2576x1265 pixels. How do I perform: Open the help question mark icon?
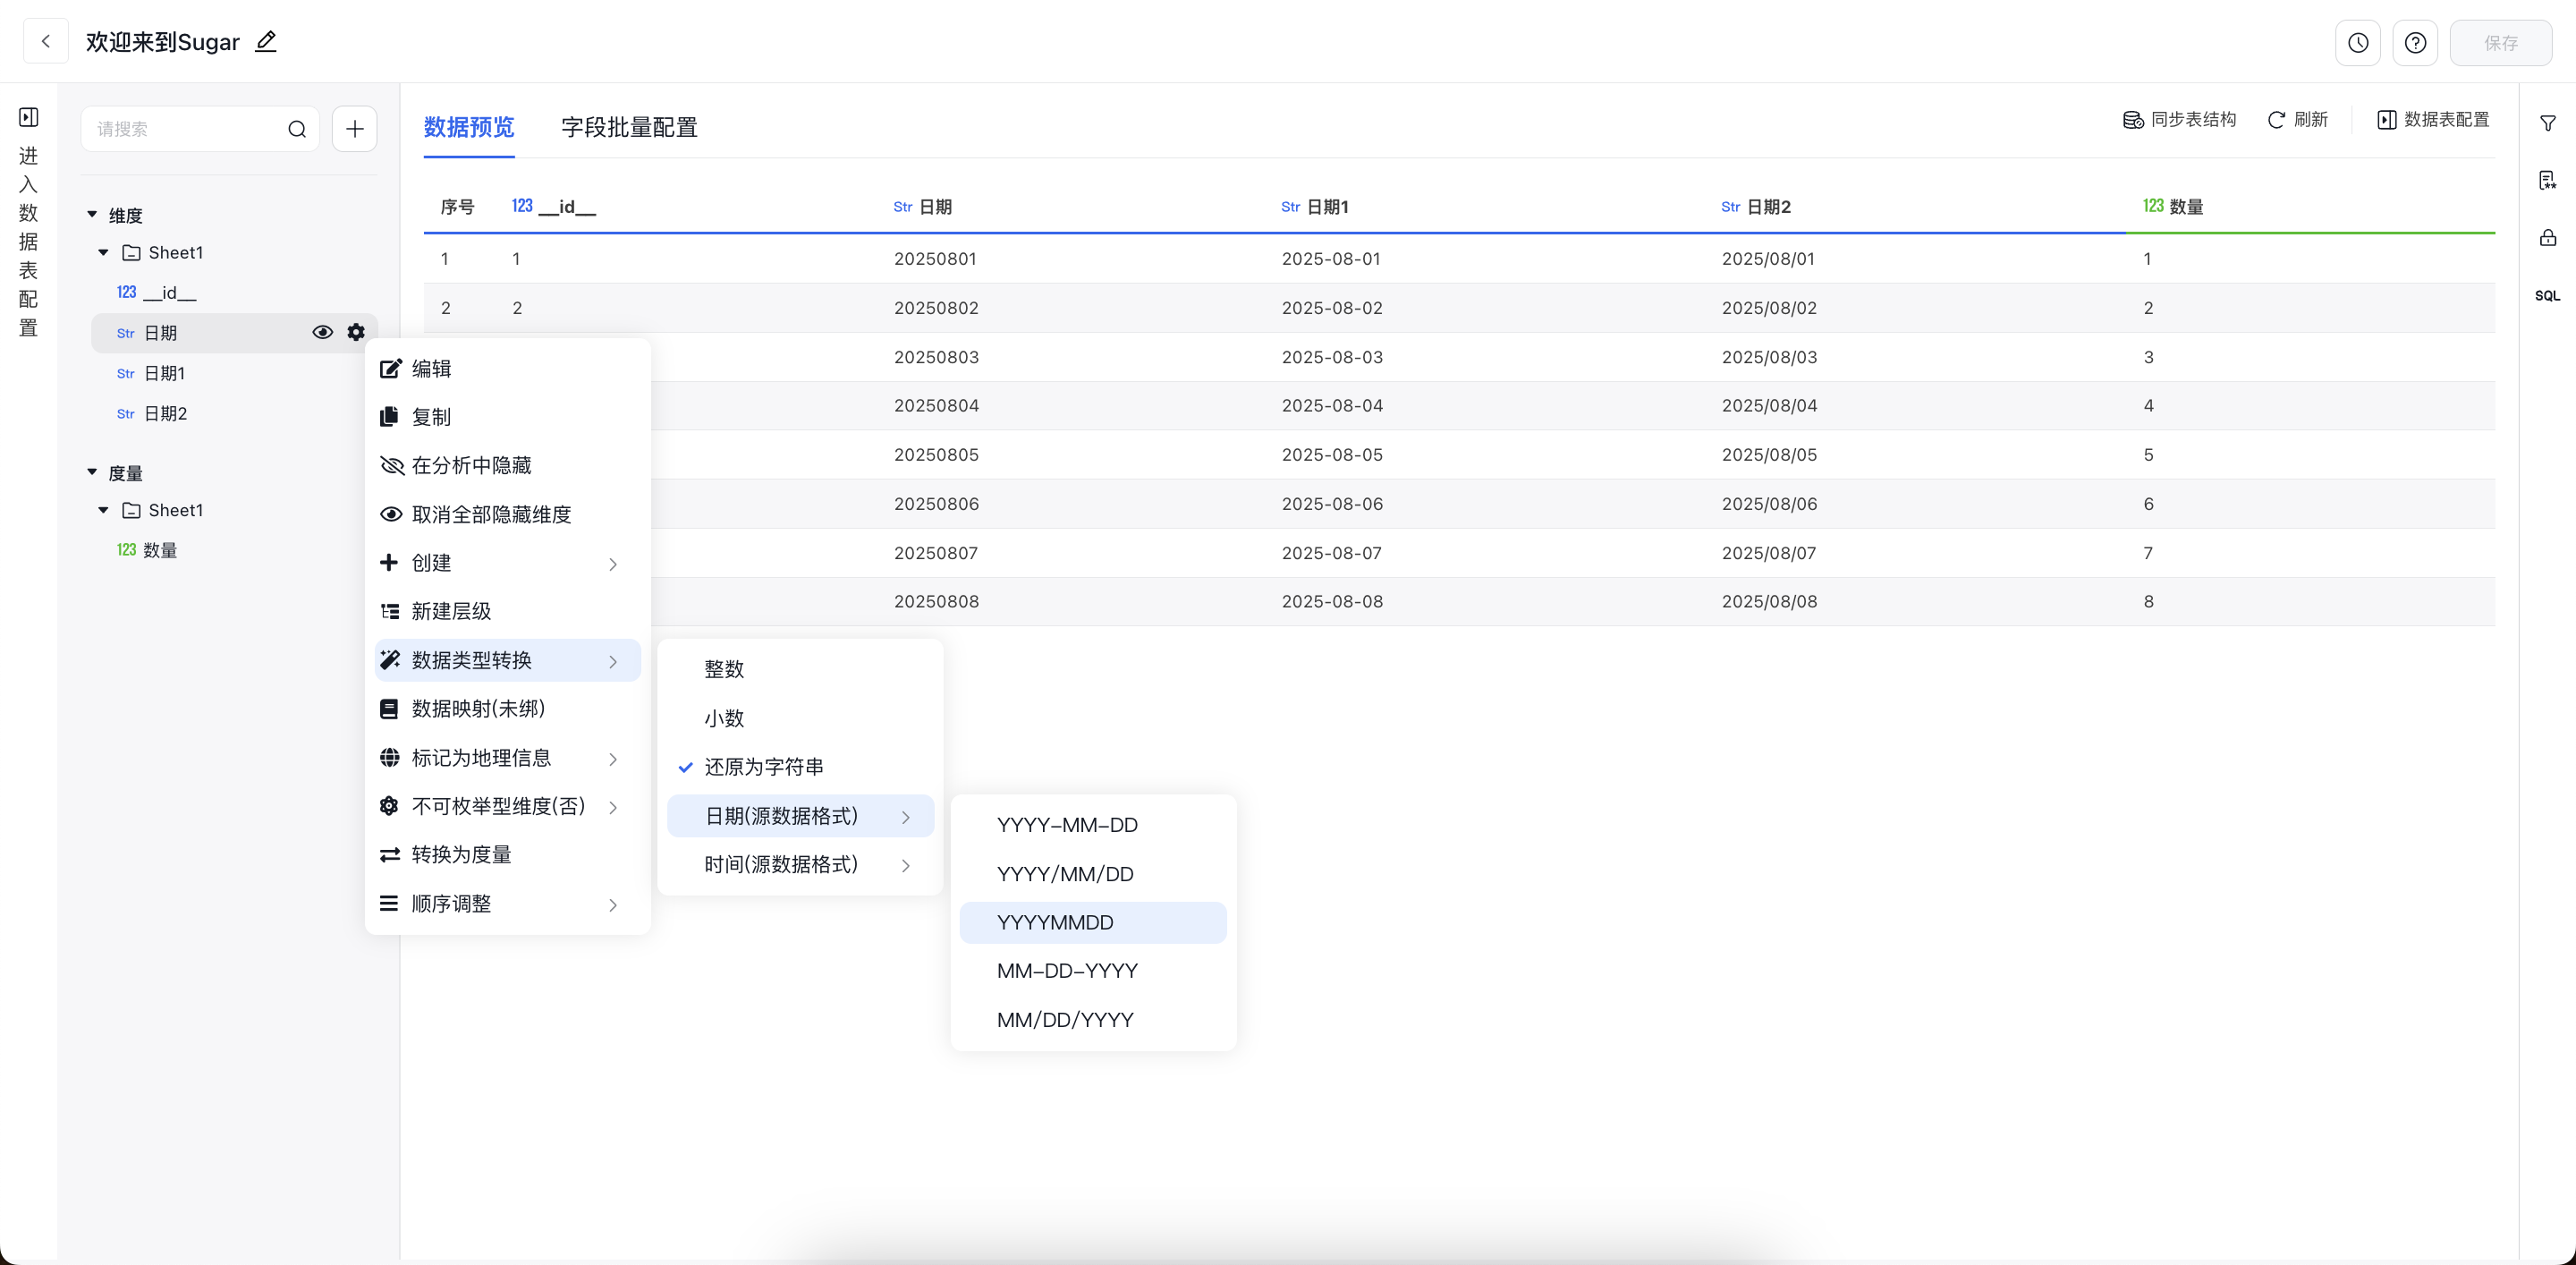coord(2414,43)
